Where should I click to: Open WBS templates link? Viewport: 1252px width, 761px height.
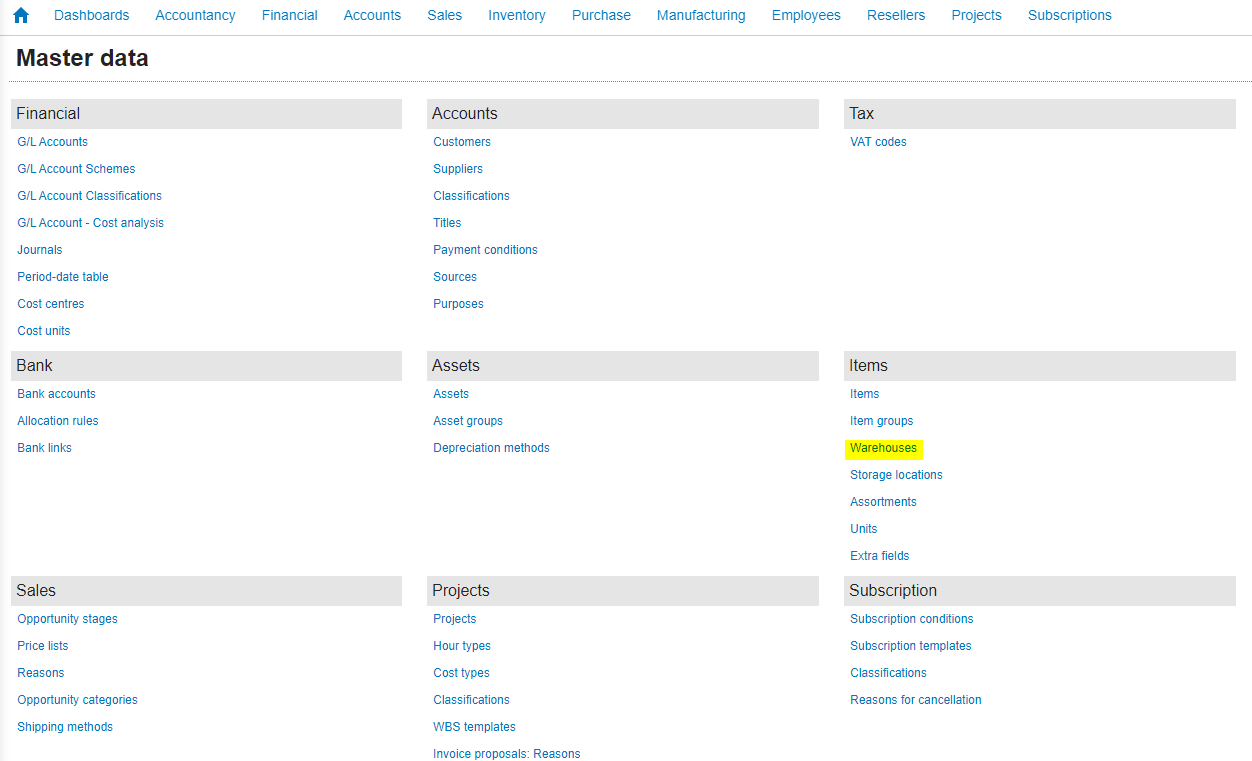(474, 727)
